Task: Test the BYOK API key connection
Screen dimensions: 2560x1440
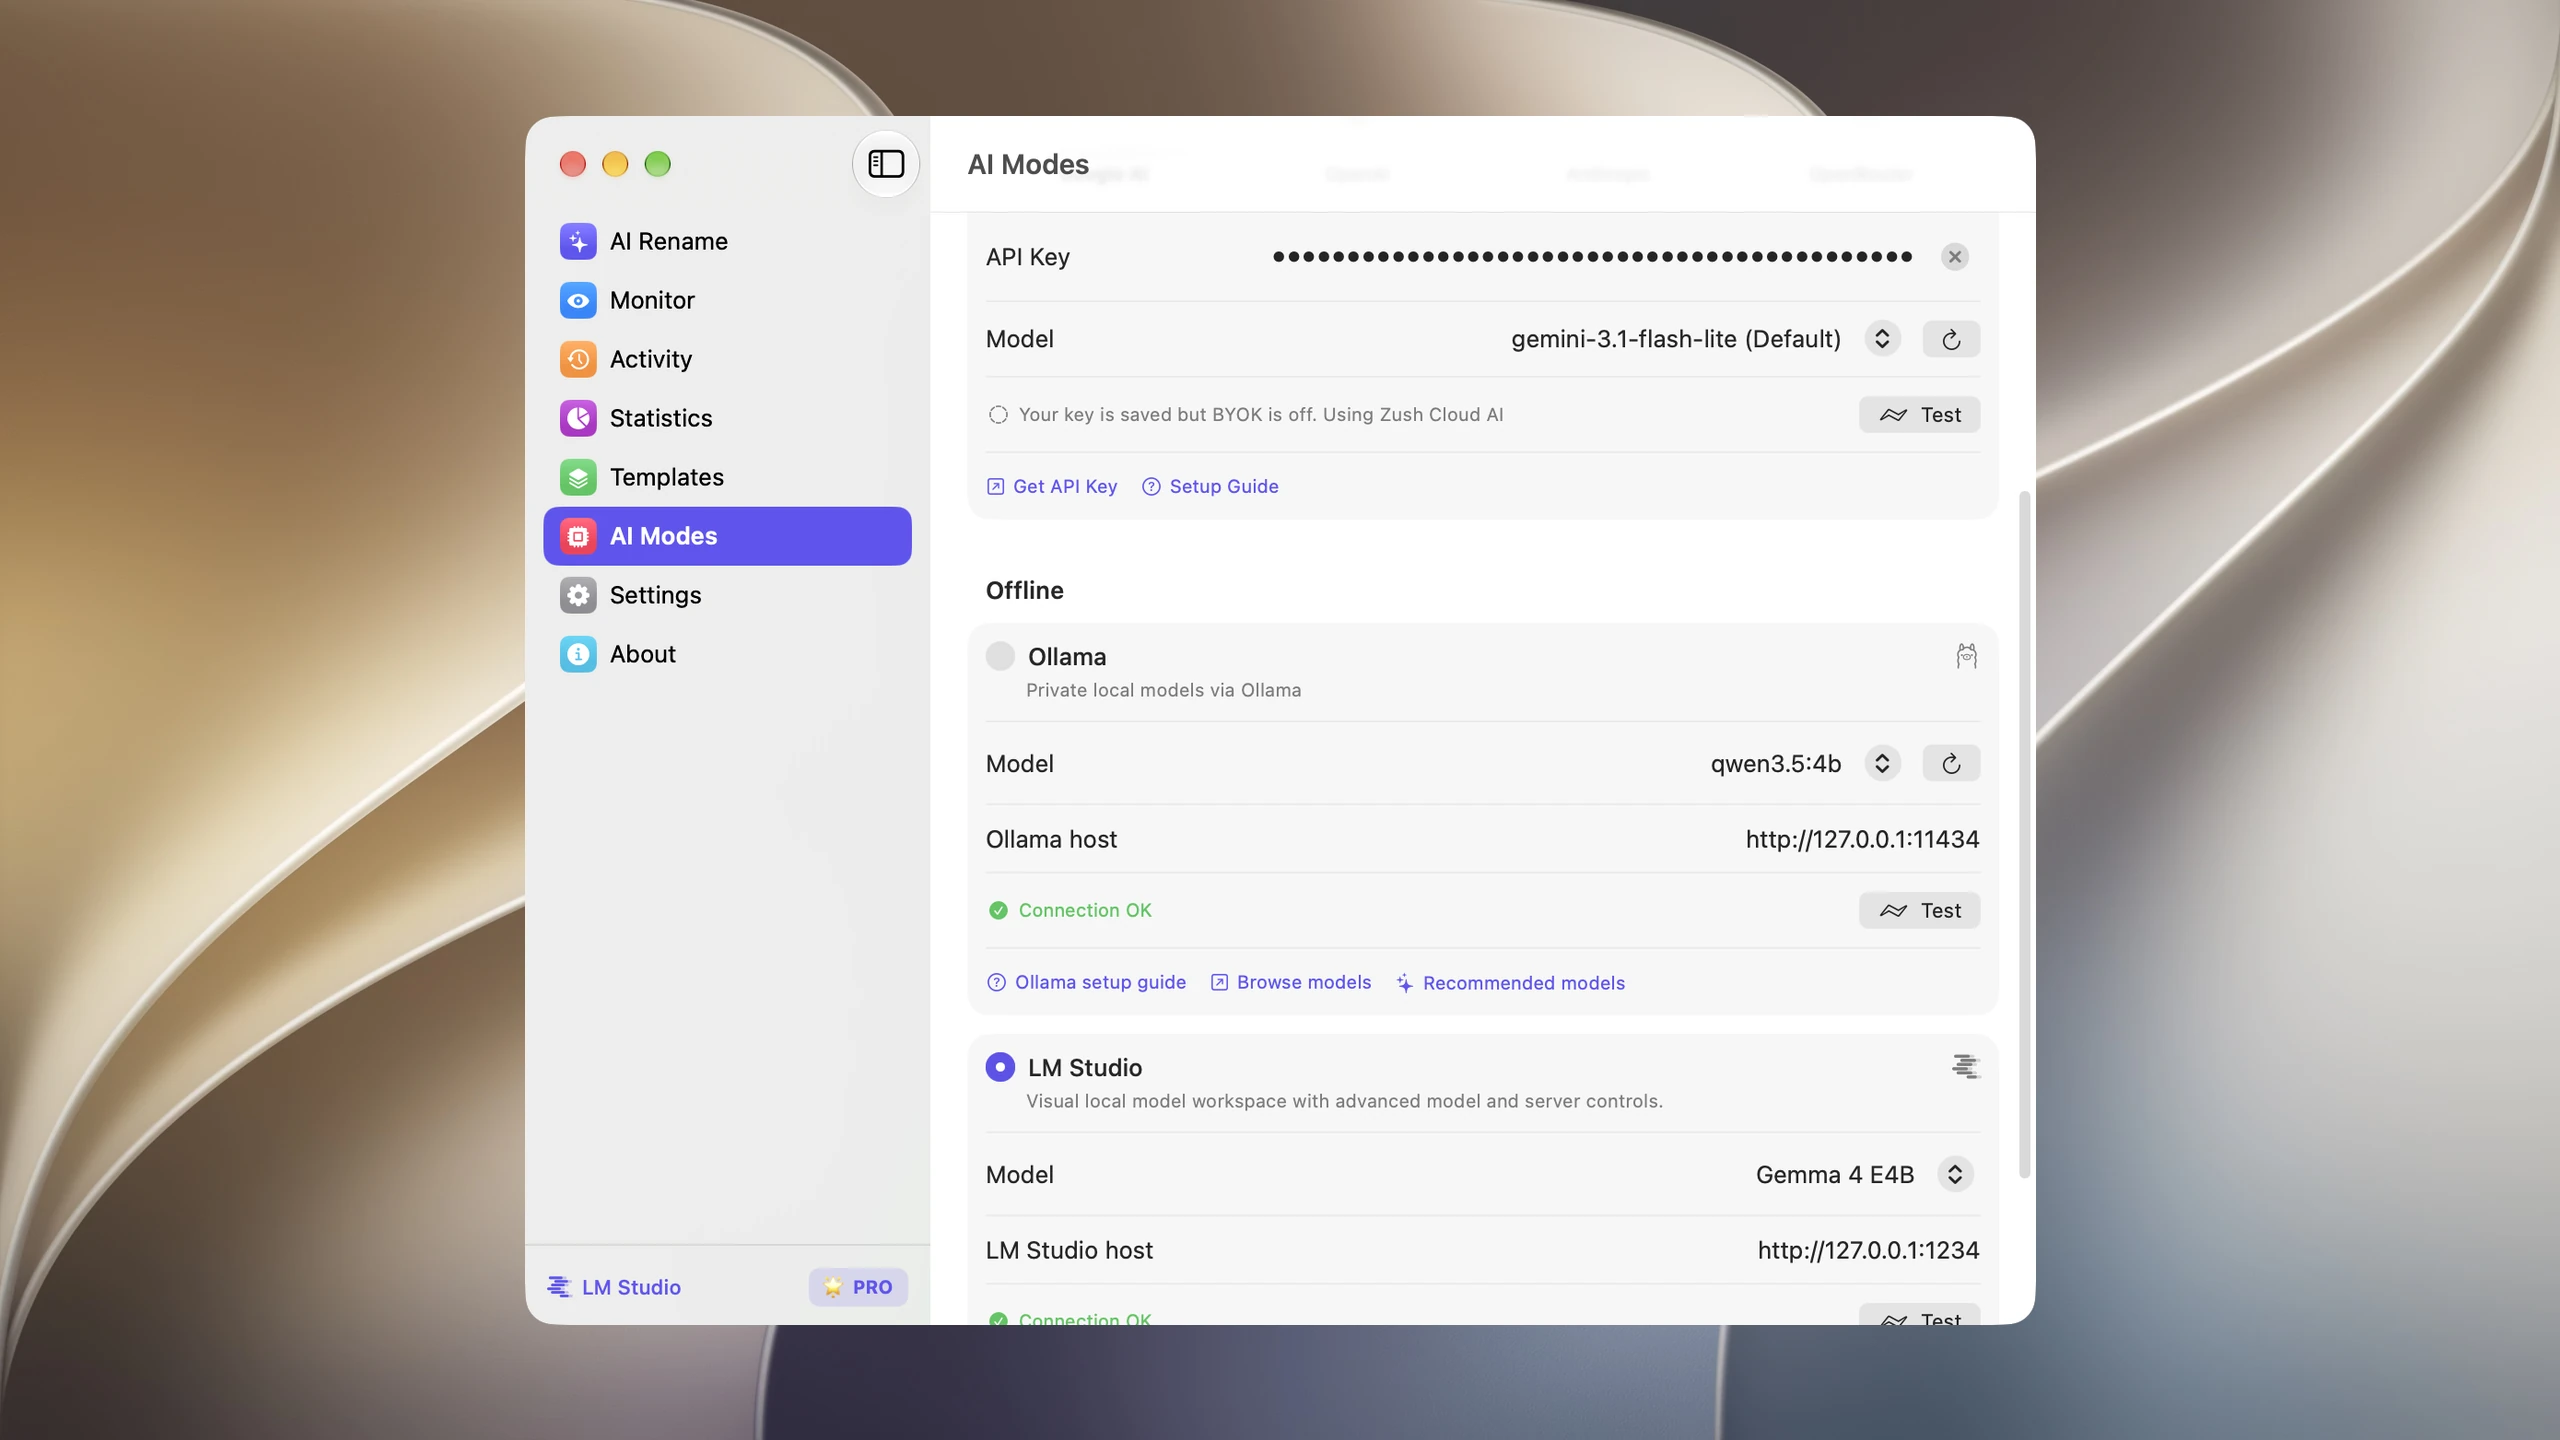Action: (x=1919, y=415)
